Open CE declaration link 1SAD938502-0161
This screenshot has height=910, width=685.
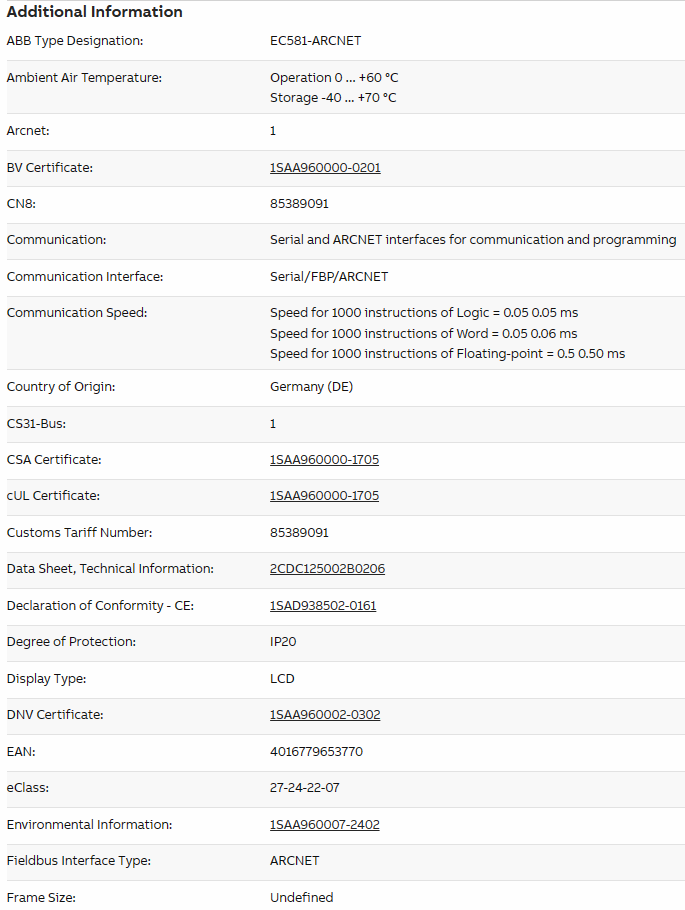click(323, 606)
